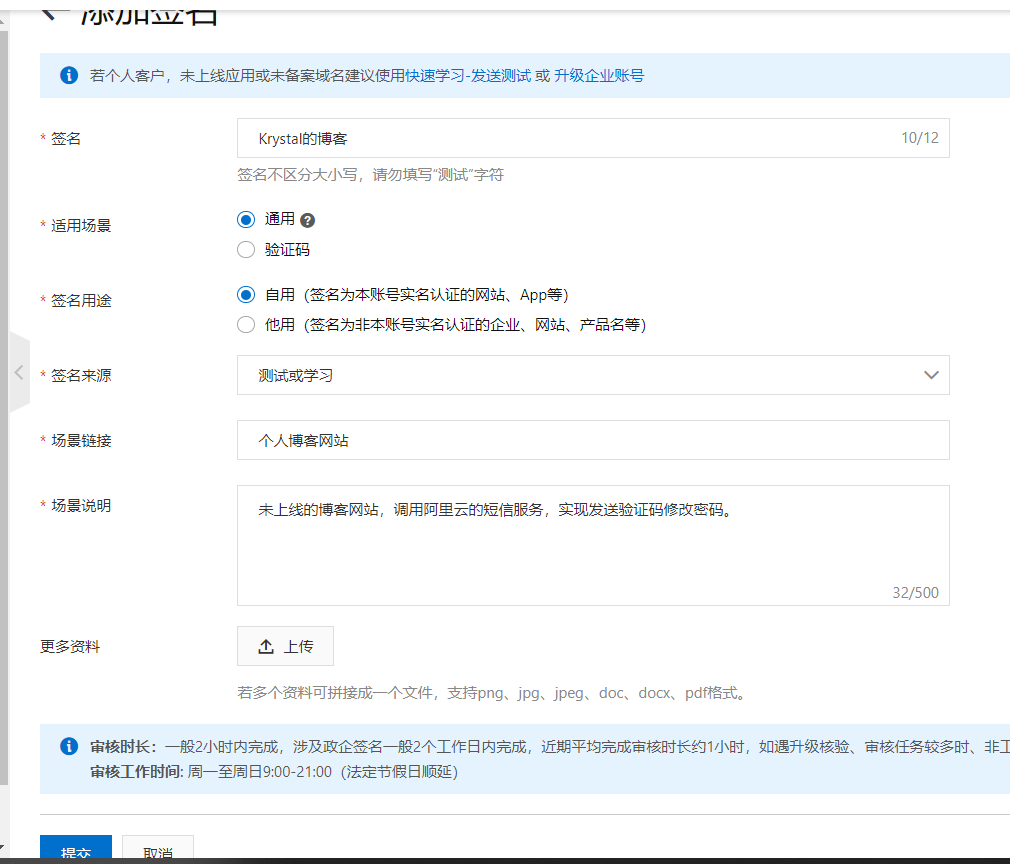Submit the form with the 提交 button
Viewport: 1010px width, 864px height.
tap(76, 849)
